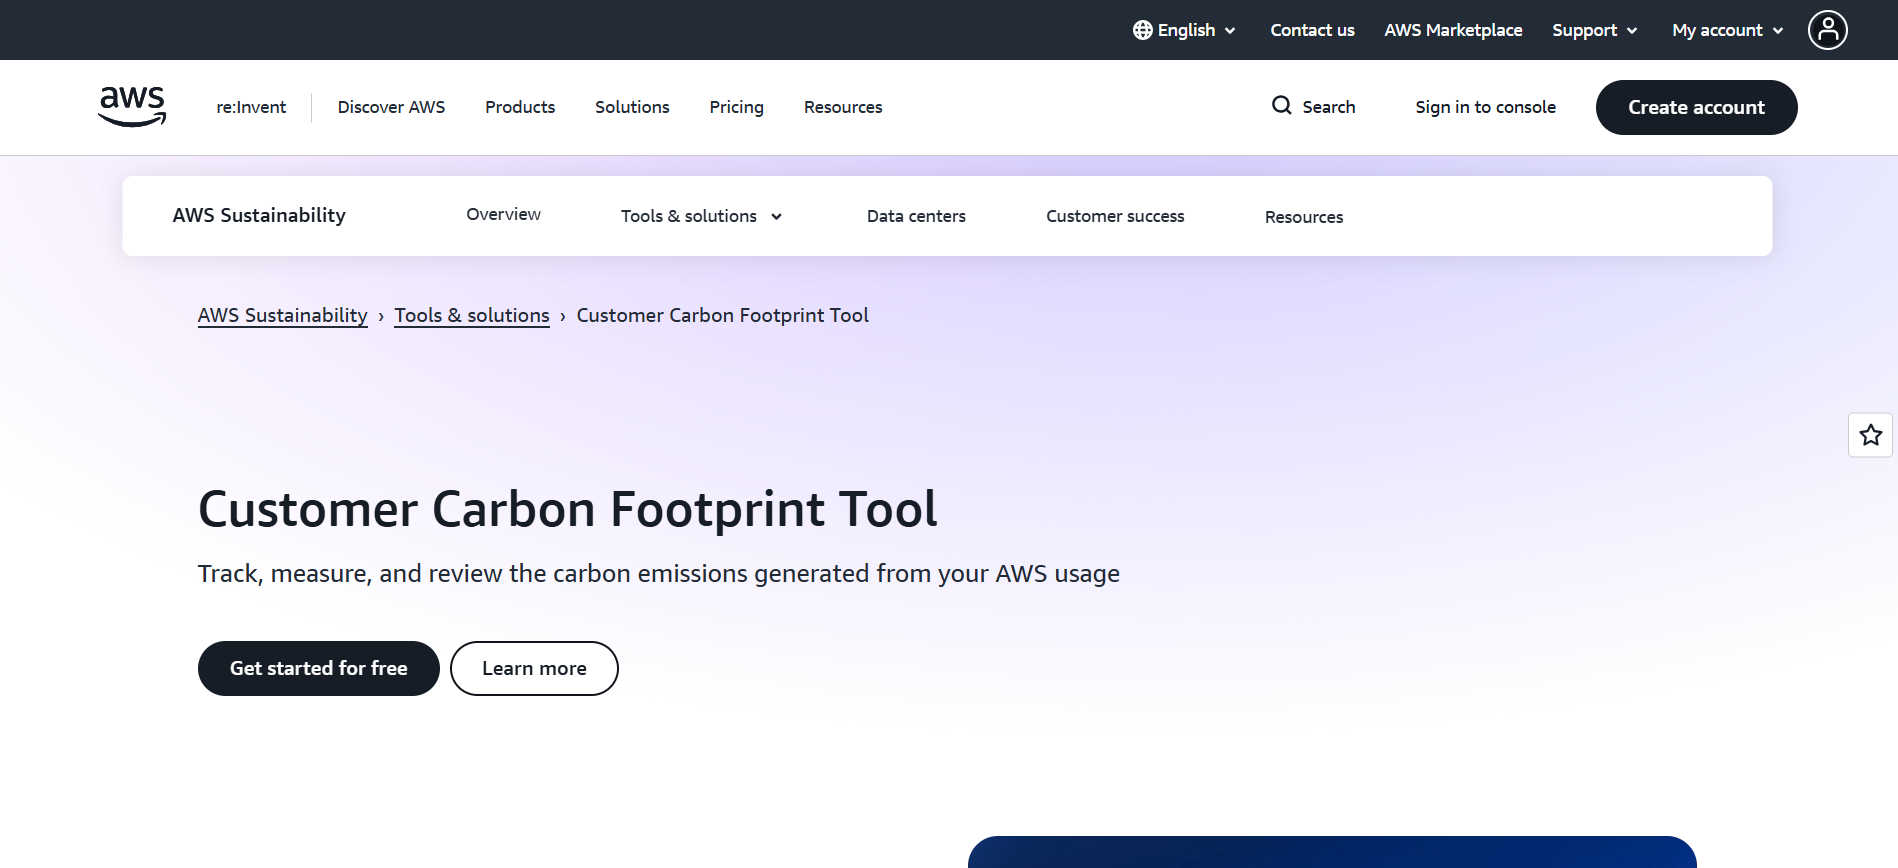Image resolution: width=1898 pixels, height=868 pixels.
Task: Click AWS Sustainability section title
Action: 259,215
